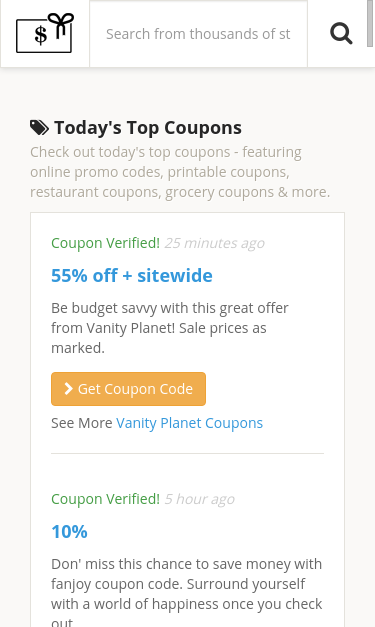Open the '55% off + sitewide' coupon
The width and height of the screenshot is (375, 627).
coord(132,276)
